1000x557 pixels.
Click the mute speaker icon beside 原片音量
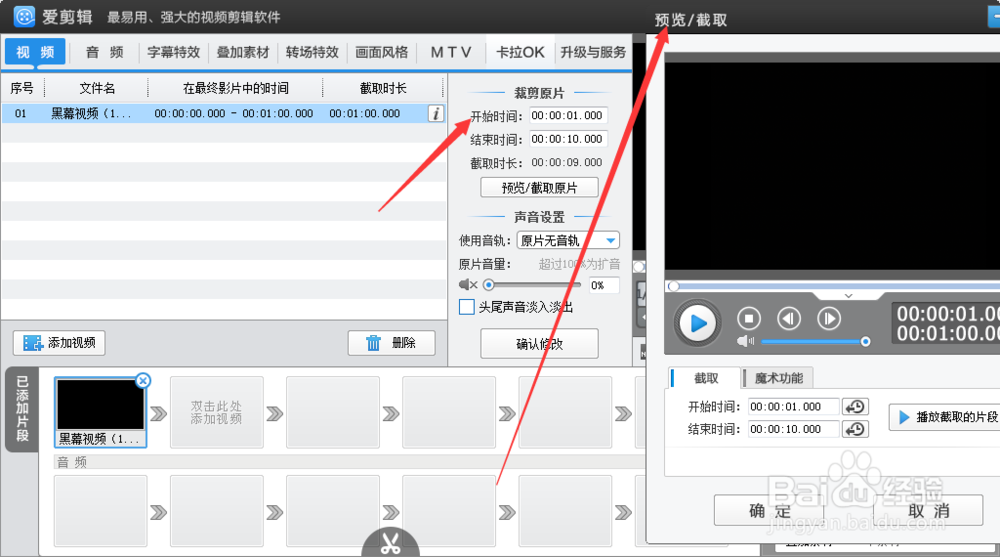coord(467,285)
